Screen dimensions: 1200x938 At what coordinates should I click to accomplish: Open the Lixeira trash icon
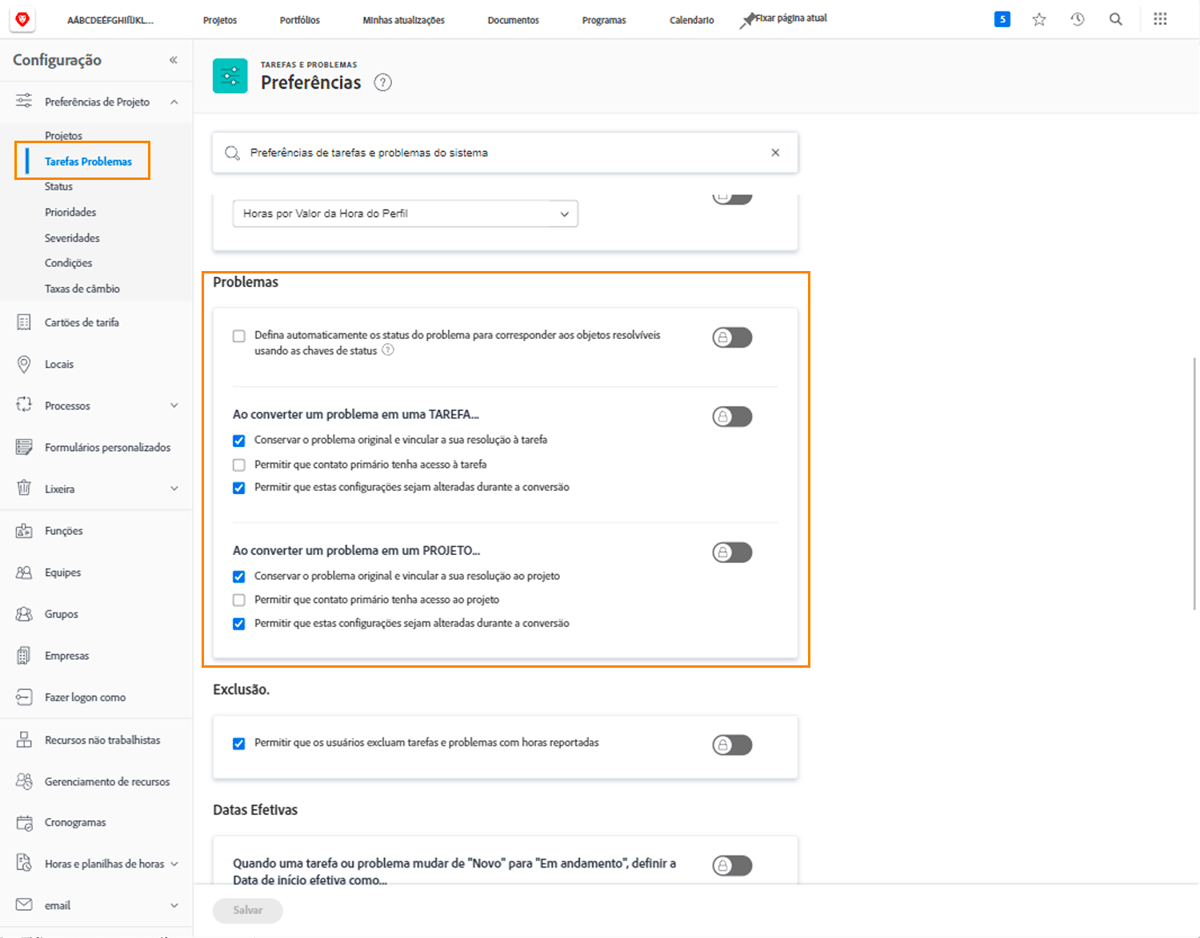tap(22, 488)
